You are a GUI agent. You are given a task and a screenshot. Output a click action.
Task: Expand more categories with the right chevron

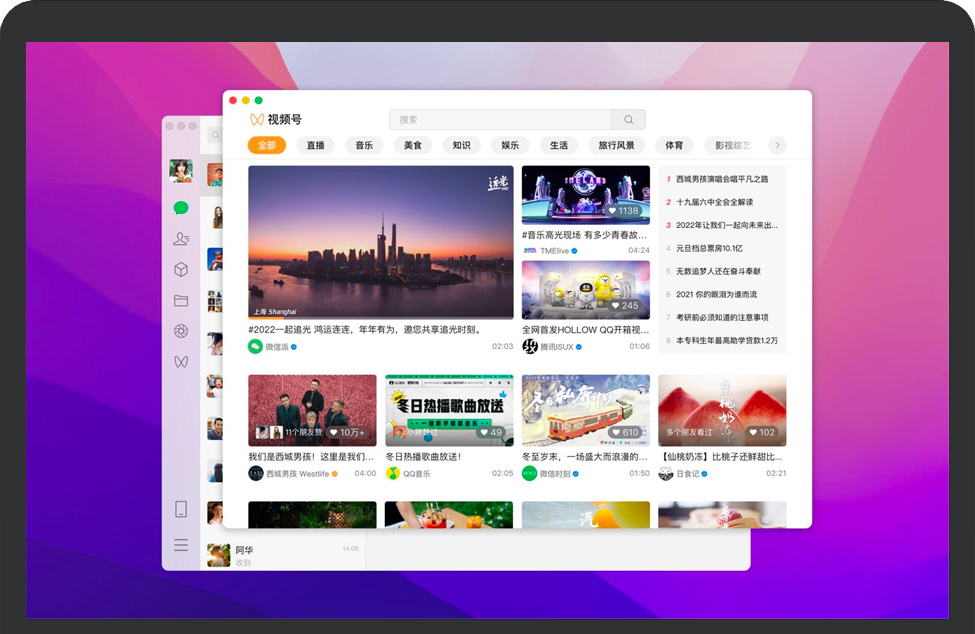(x=777, y=145)
